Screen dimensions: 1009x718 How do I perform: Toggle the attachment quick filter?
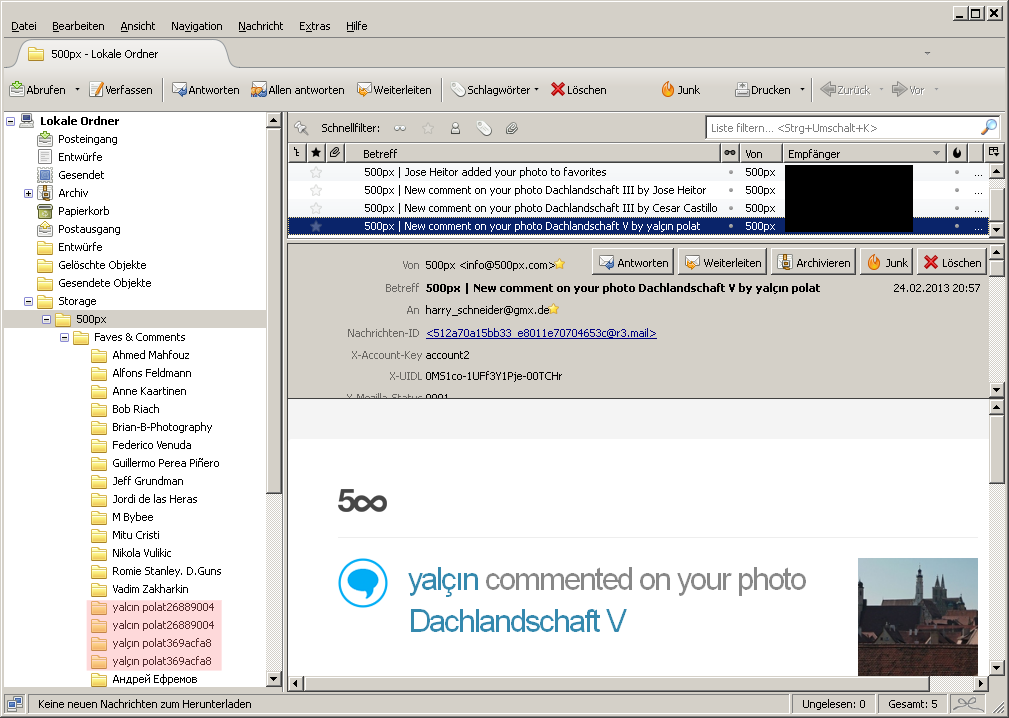pyautogui.click(x=512, y=128)
